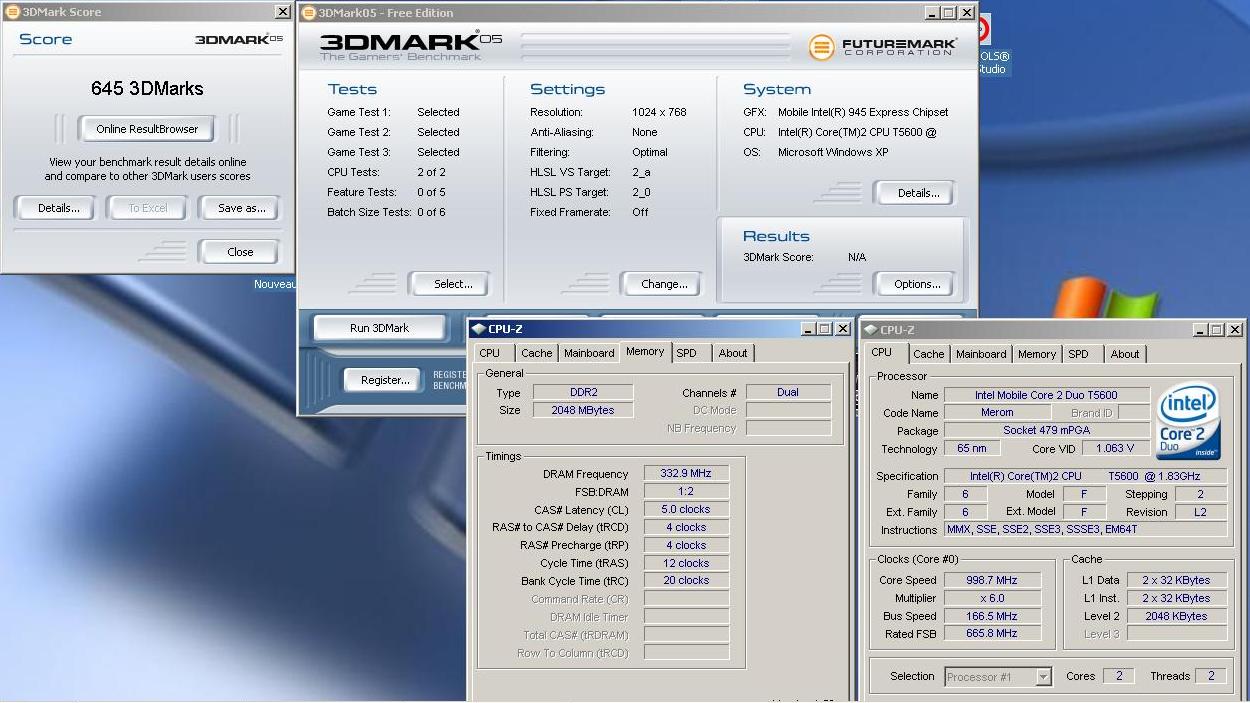Click the FSB:DRAM 1:2 field
1250x703 pixels.
[x=686, y=492]
